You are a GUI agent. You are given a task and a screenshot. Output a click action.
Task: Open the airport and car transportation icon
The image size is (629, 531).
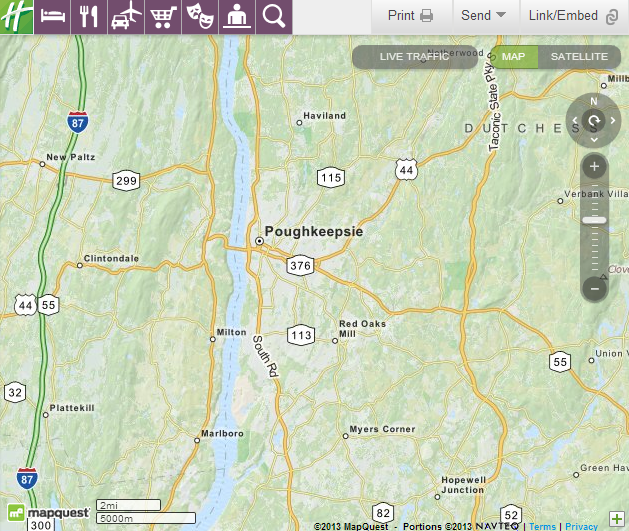[x=126, y=17]
